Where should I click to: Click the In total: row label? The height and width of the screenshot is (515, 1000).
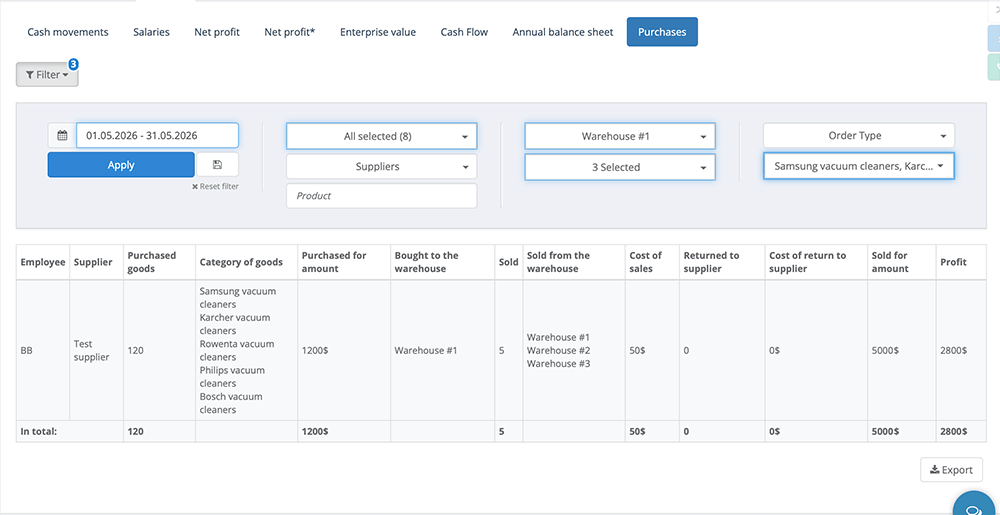(x=39, y=432)
